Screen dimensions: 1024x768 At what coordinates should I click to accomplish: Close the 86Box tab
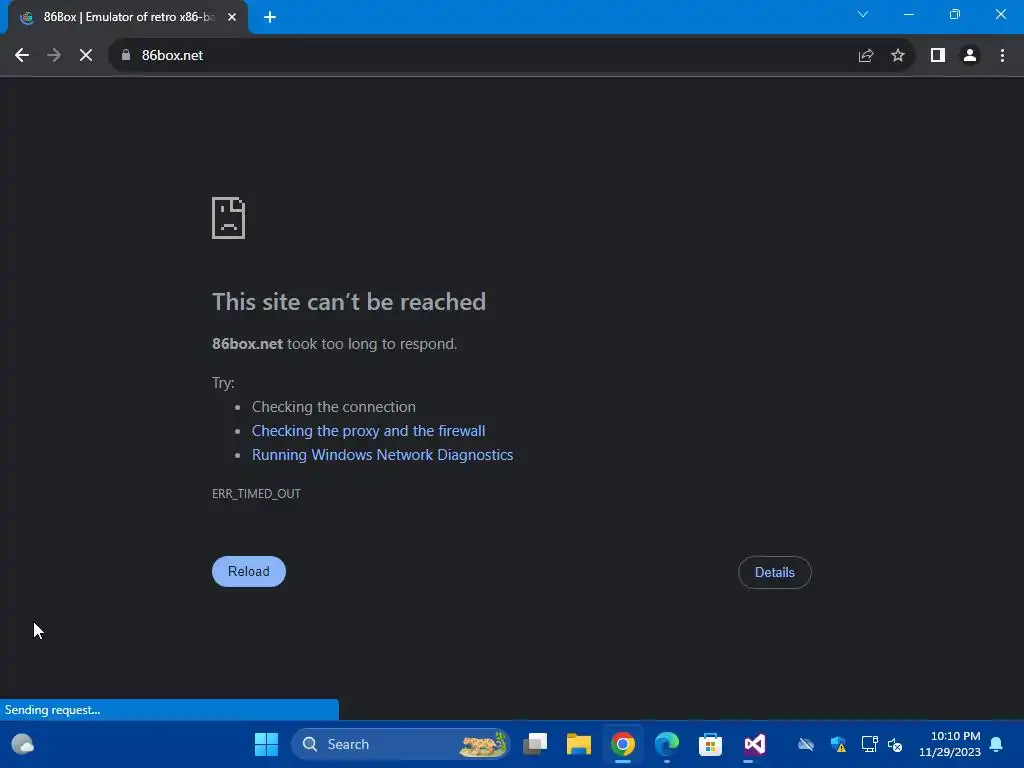pos(232,17)
